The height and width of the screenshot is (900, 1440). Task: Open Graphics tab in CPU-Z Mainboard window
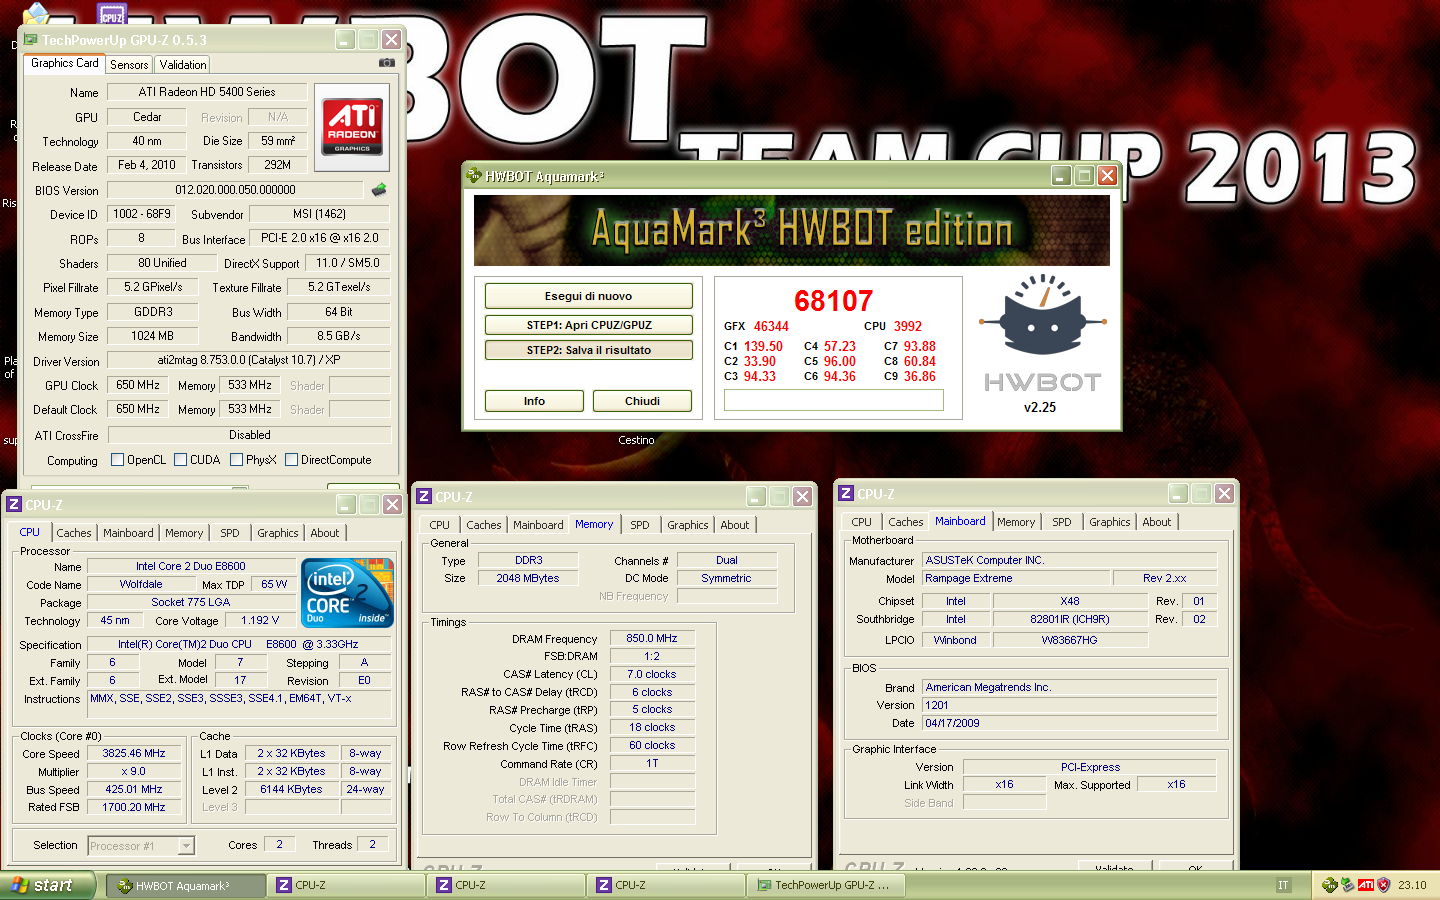[x=1110, y=522]
